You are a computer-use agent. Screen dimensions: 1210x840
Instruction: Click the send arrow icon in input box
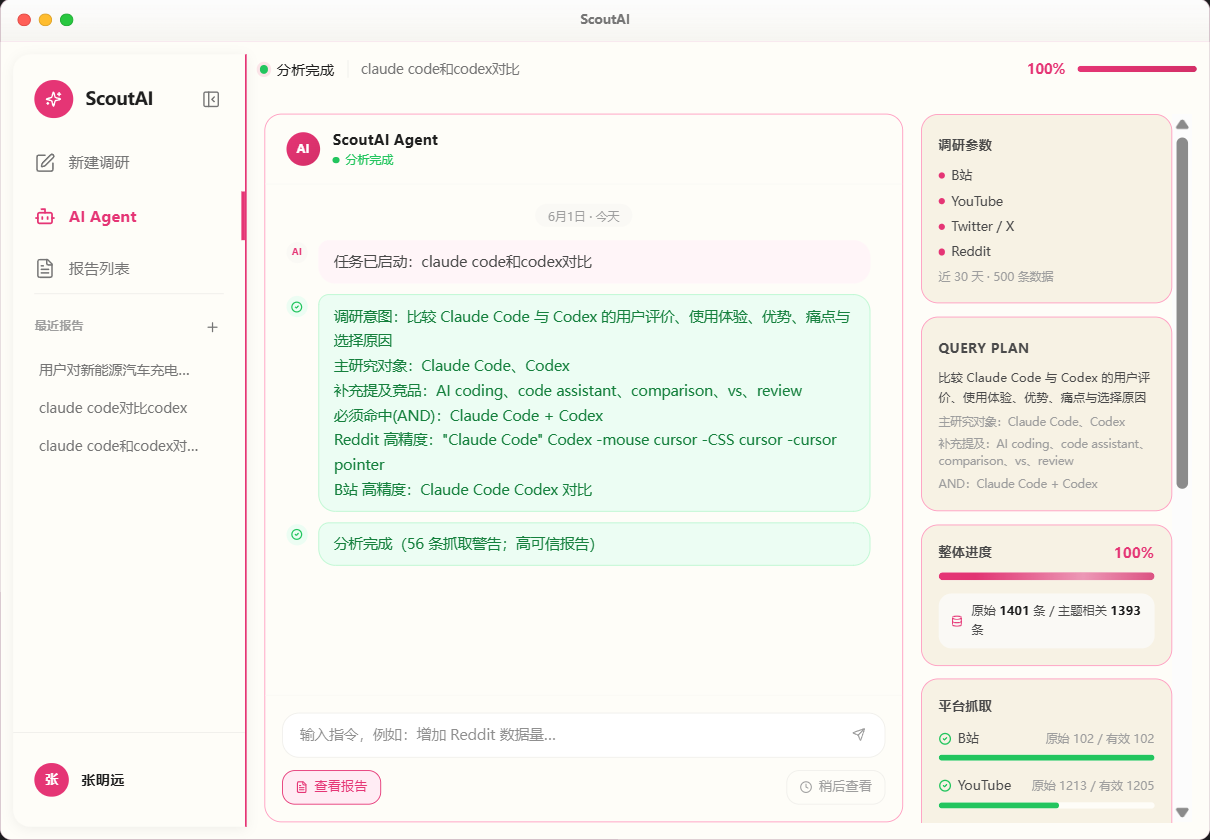tap(859, 734)
